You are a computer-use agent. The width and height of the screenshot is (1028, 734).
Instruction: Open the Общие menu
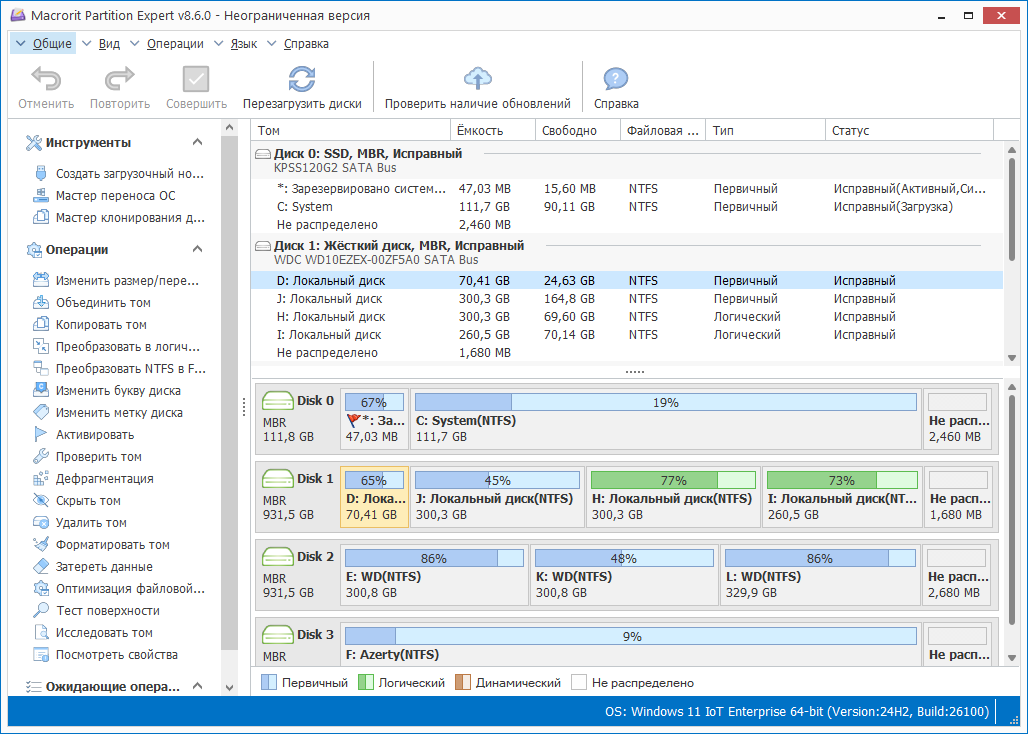click(x=43, y=44)
